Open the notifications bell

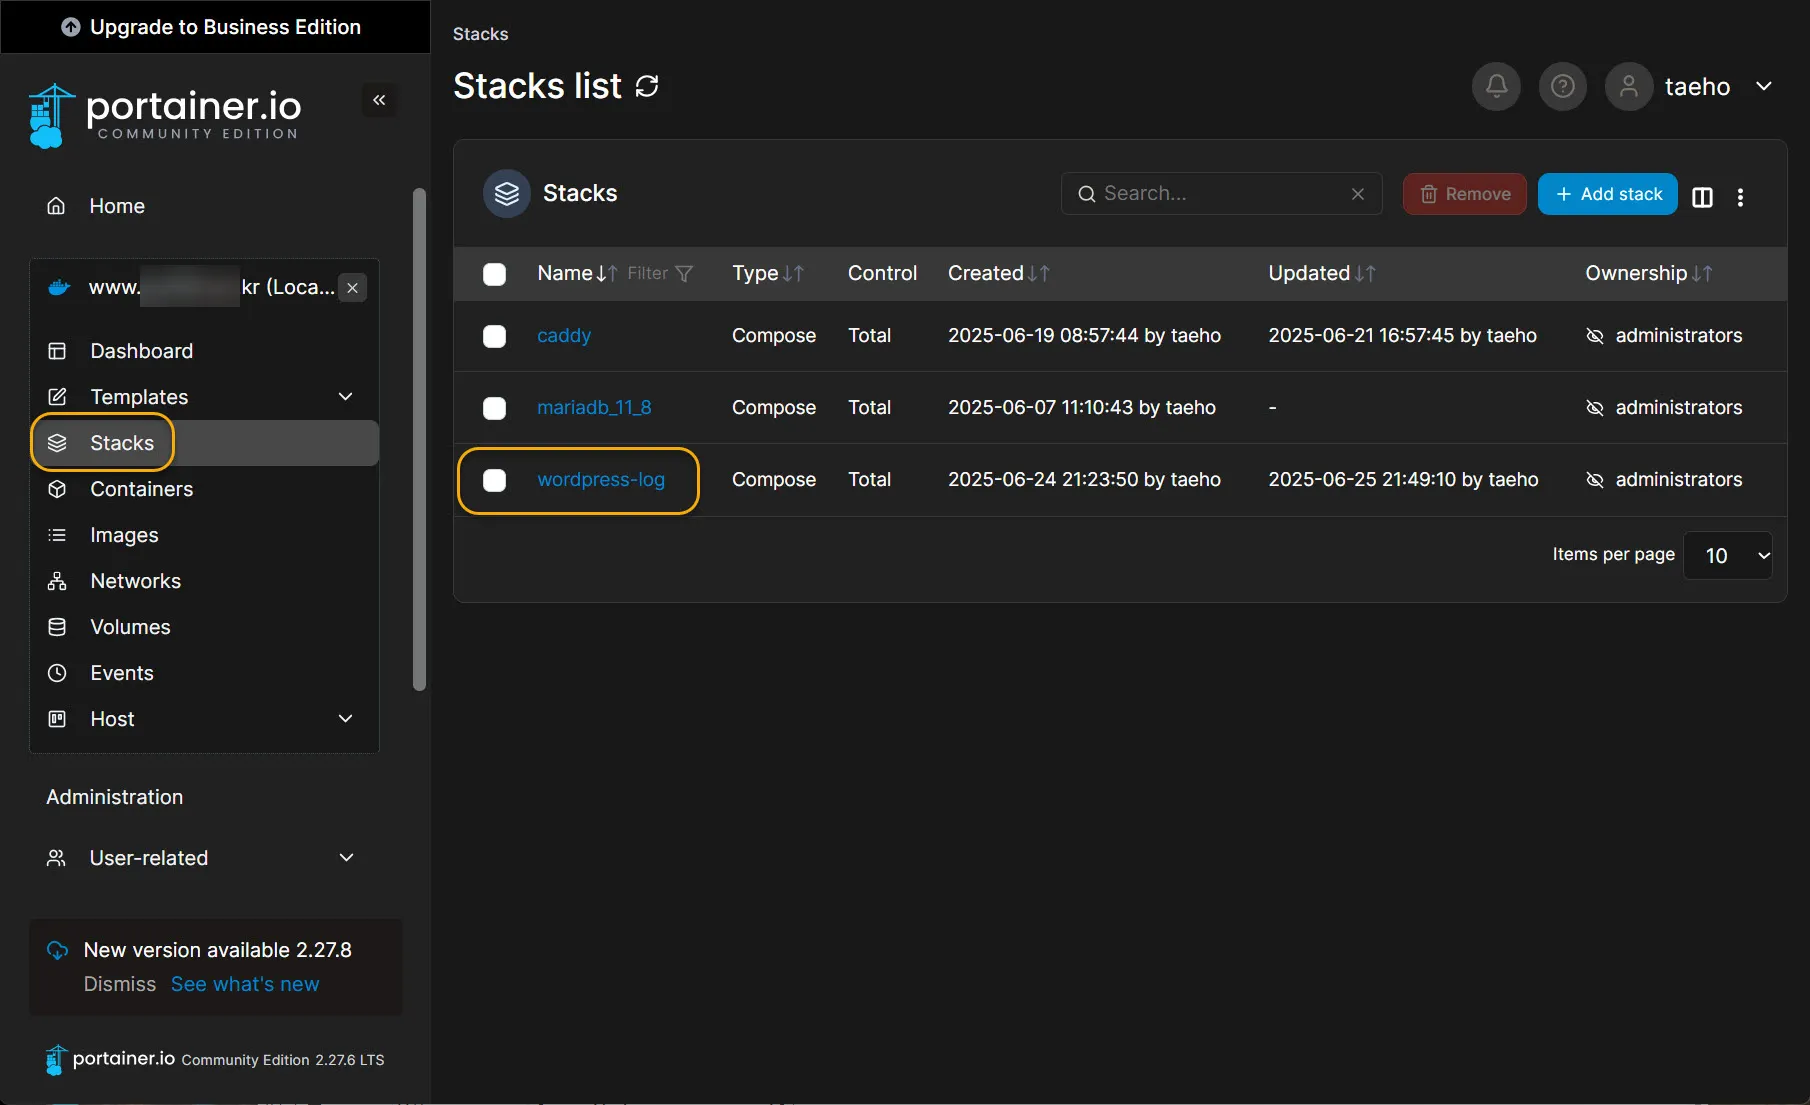pyautogui.click(x=1496, y=86)
